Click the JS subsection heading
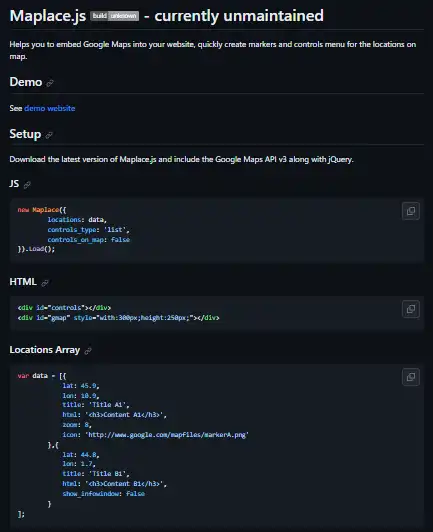433x532 pixels. point(14,184)
